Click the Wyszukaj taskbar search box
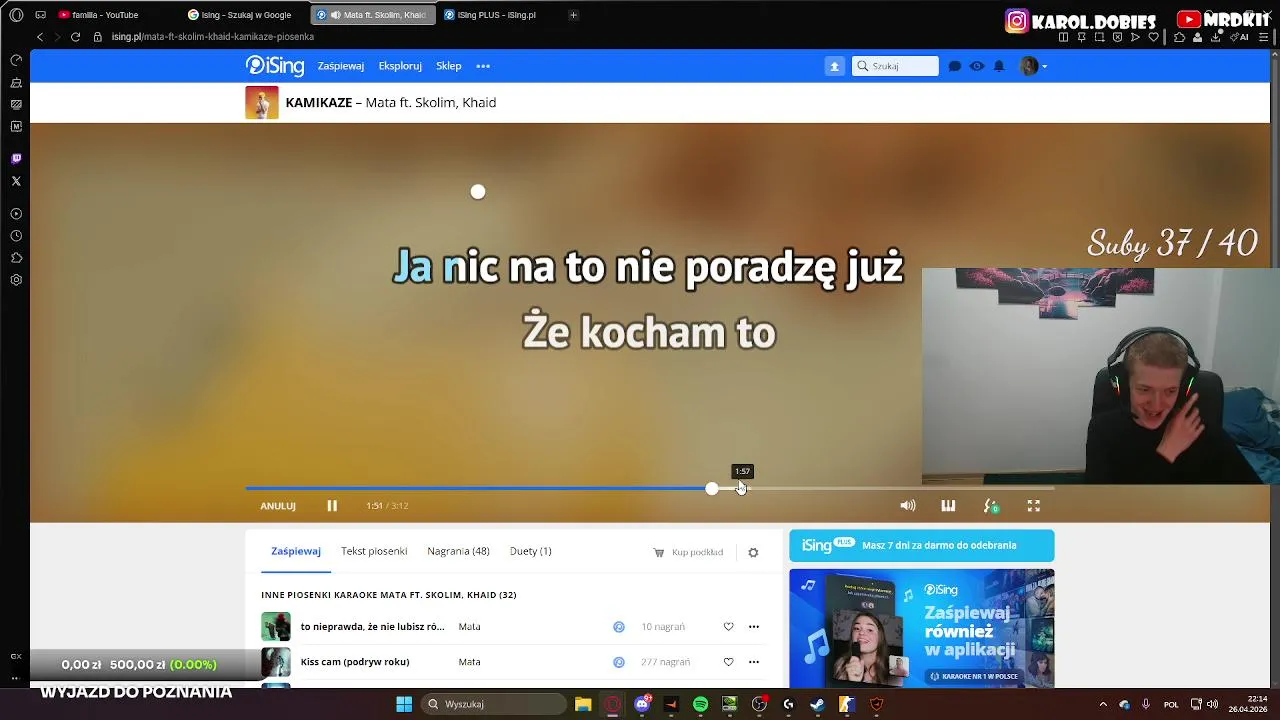 pyautogui.click(x=495, y=704)
